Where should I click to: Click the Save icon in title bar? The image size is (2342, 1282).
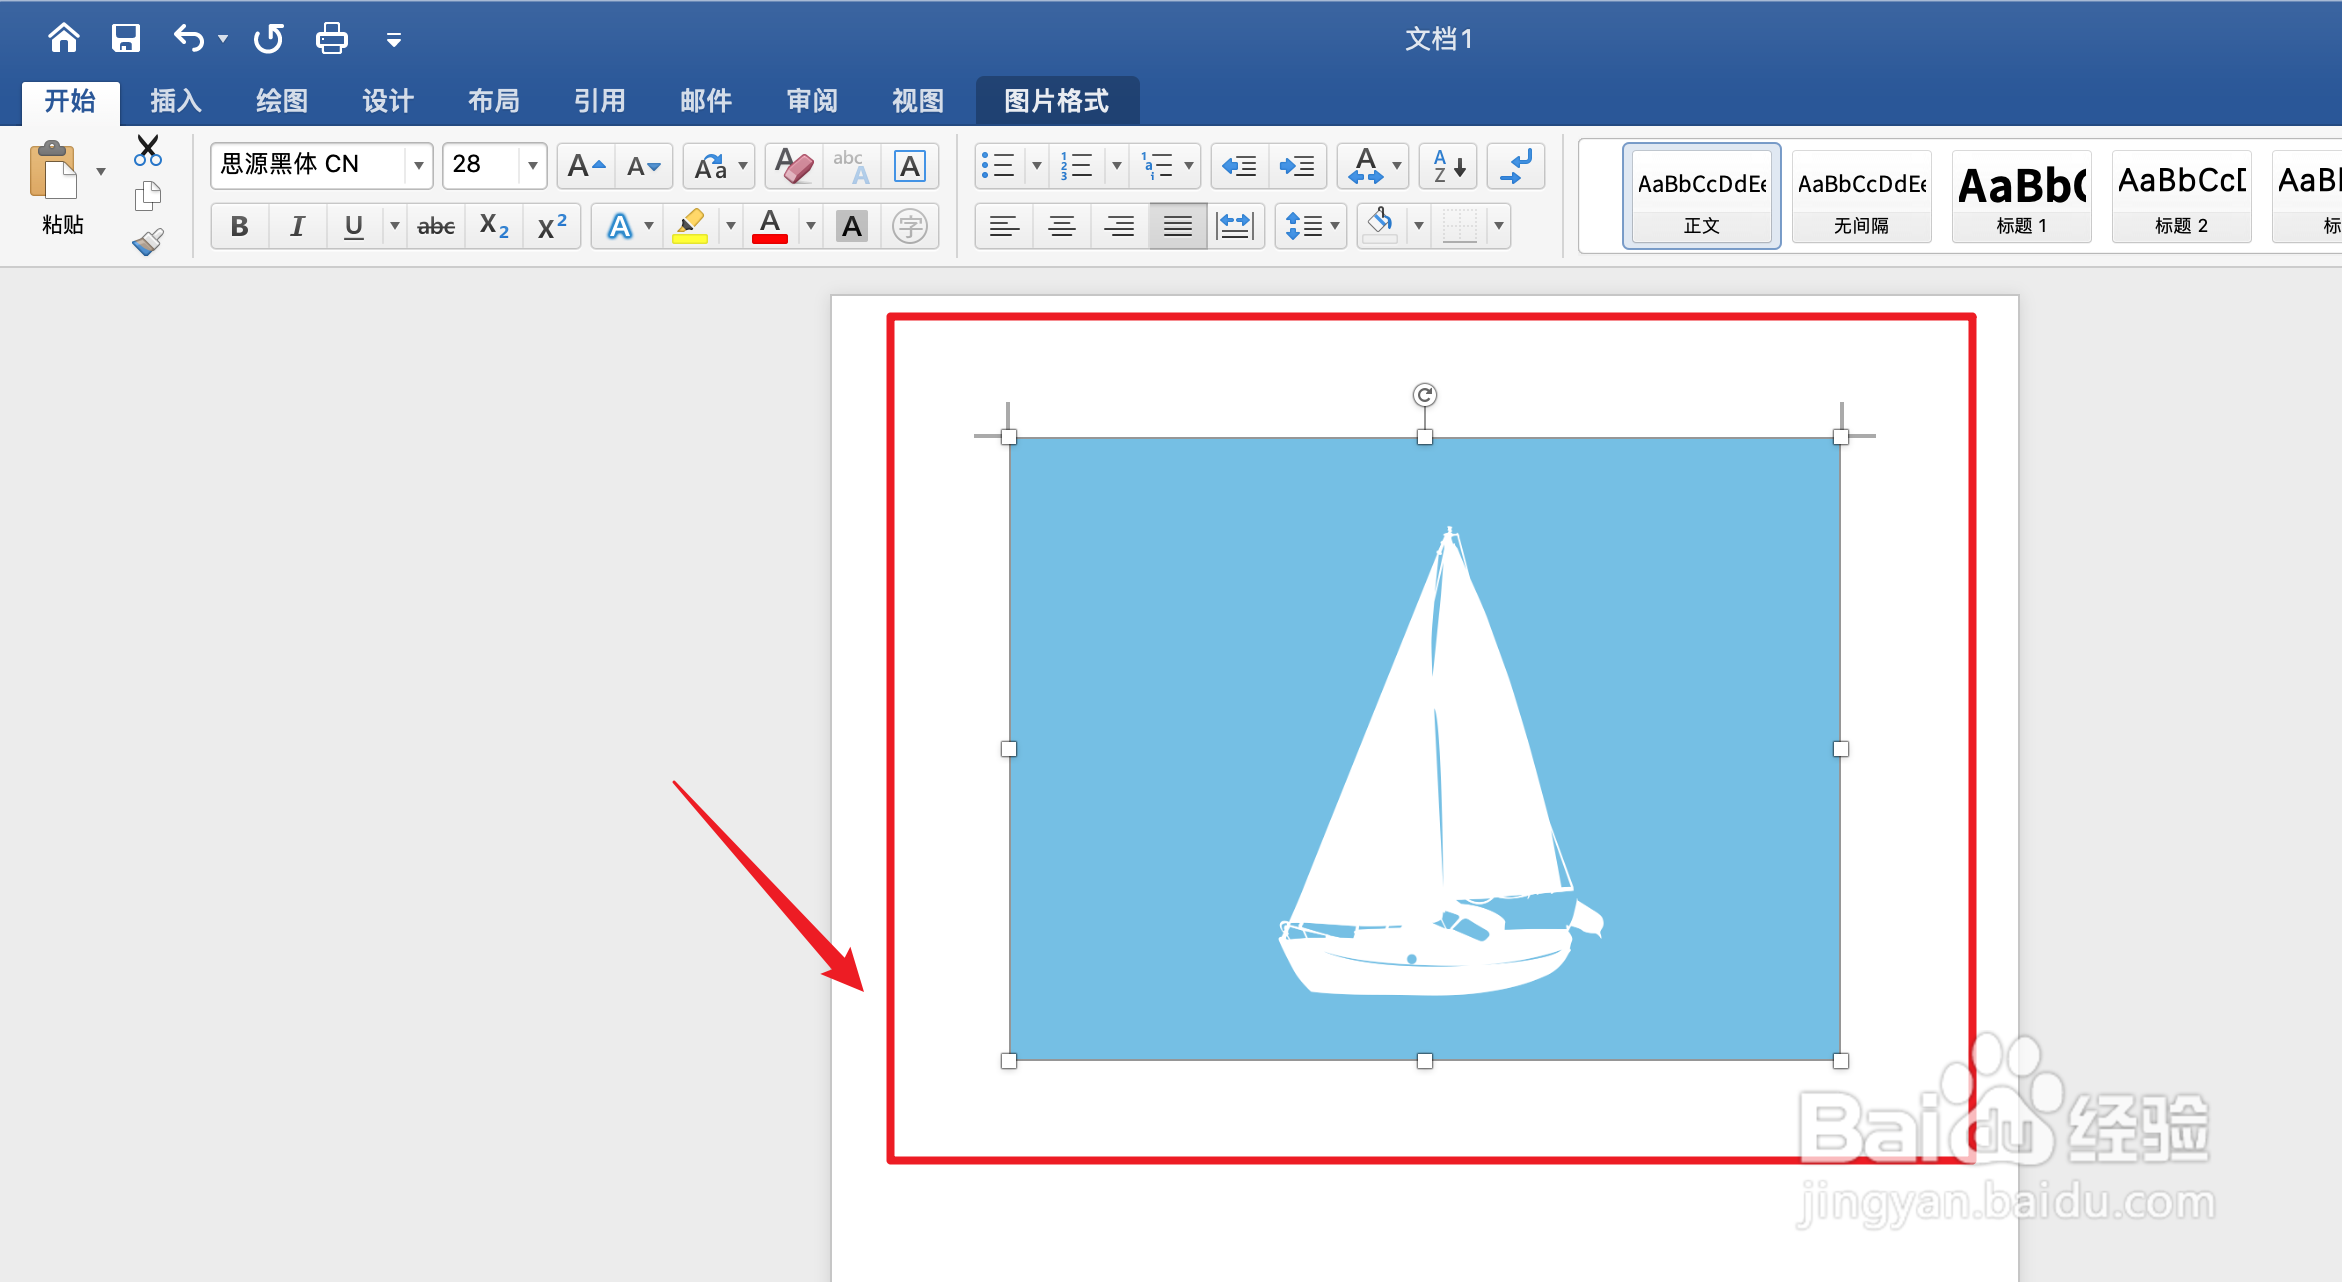[125, 39]
